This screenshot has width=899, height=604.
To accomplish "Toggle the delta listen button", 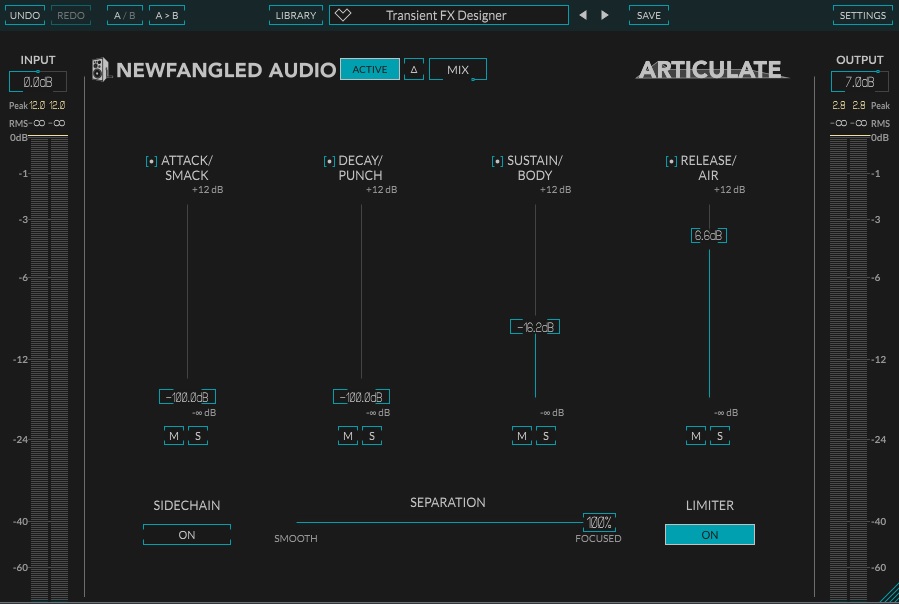I will pos(413,69).
